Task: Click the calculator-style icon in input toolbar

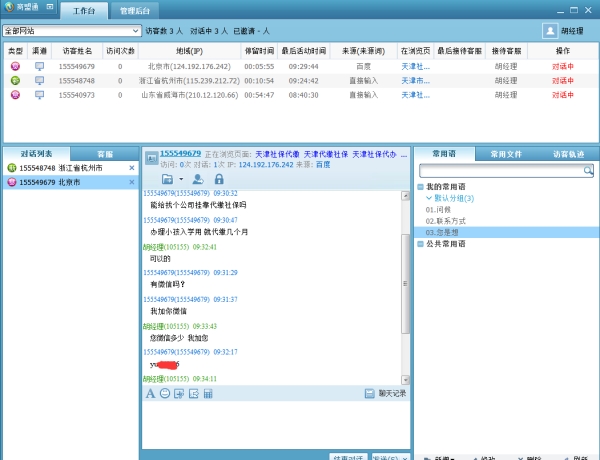Action: [208, 393]
